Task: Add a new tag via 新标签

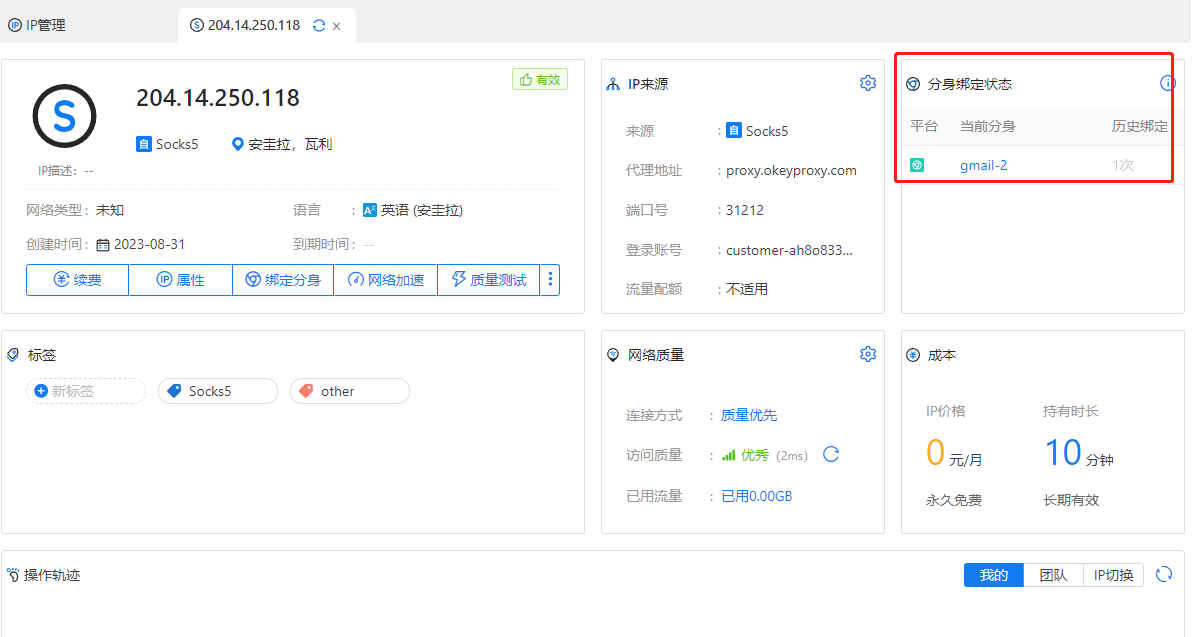Action: click(86, 391)
